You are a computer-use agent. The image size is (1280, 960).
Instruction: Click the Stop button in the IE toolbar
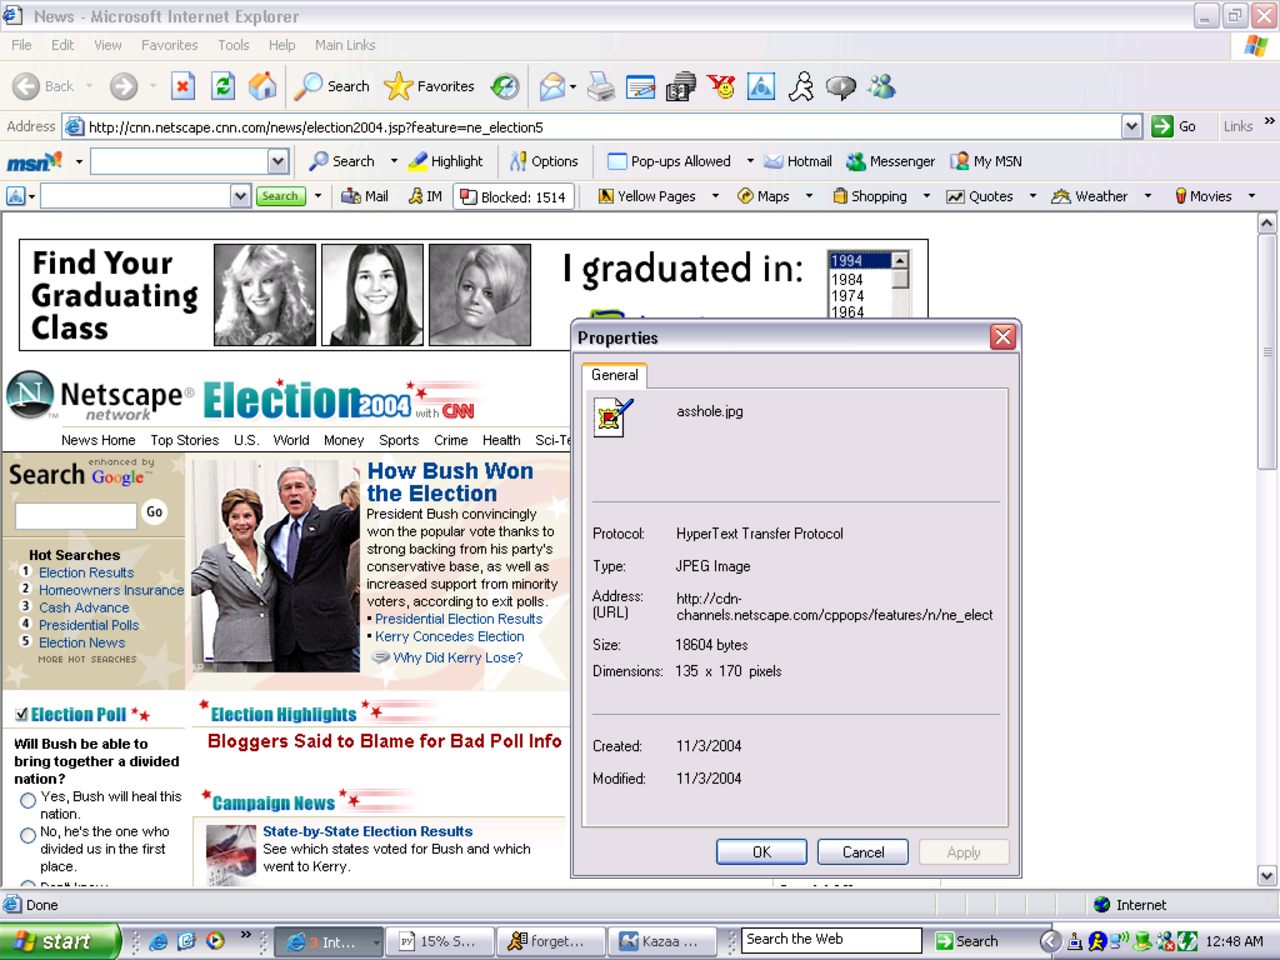pos(183,87)
